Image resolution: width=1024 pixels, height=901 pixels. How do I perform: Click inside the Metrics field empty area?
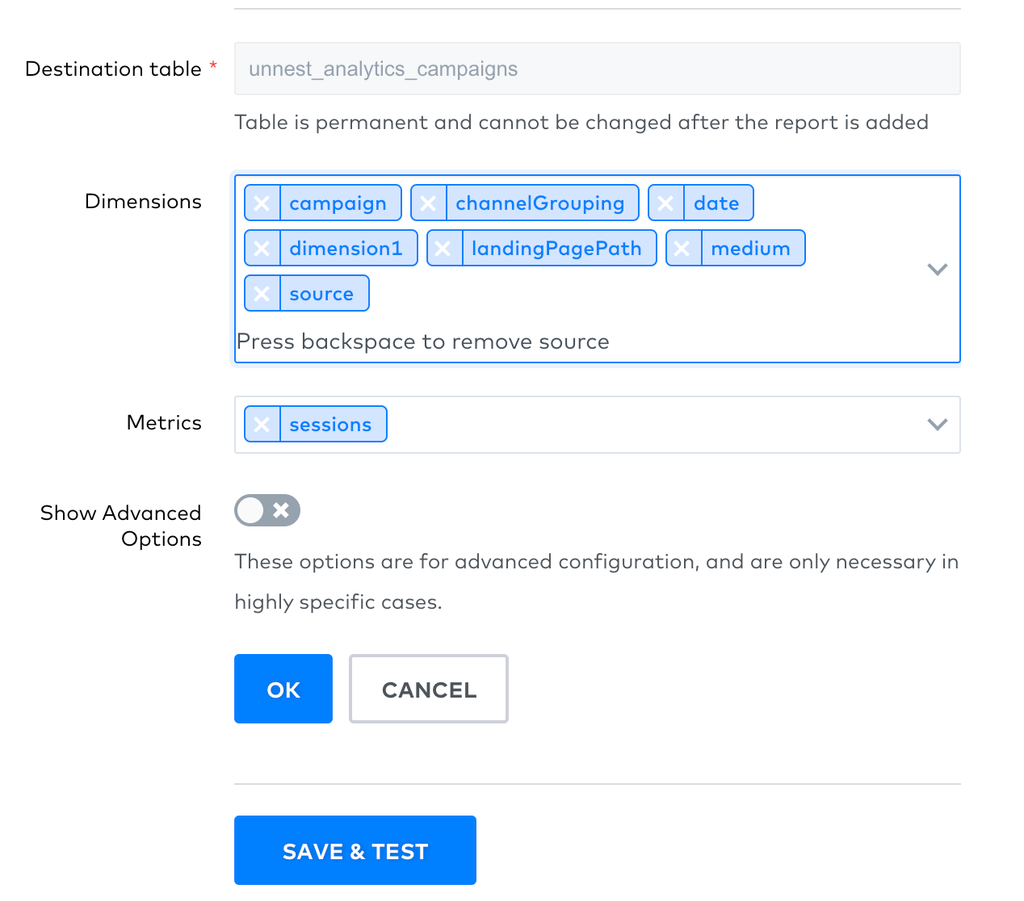click(x=650, y=425)
